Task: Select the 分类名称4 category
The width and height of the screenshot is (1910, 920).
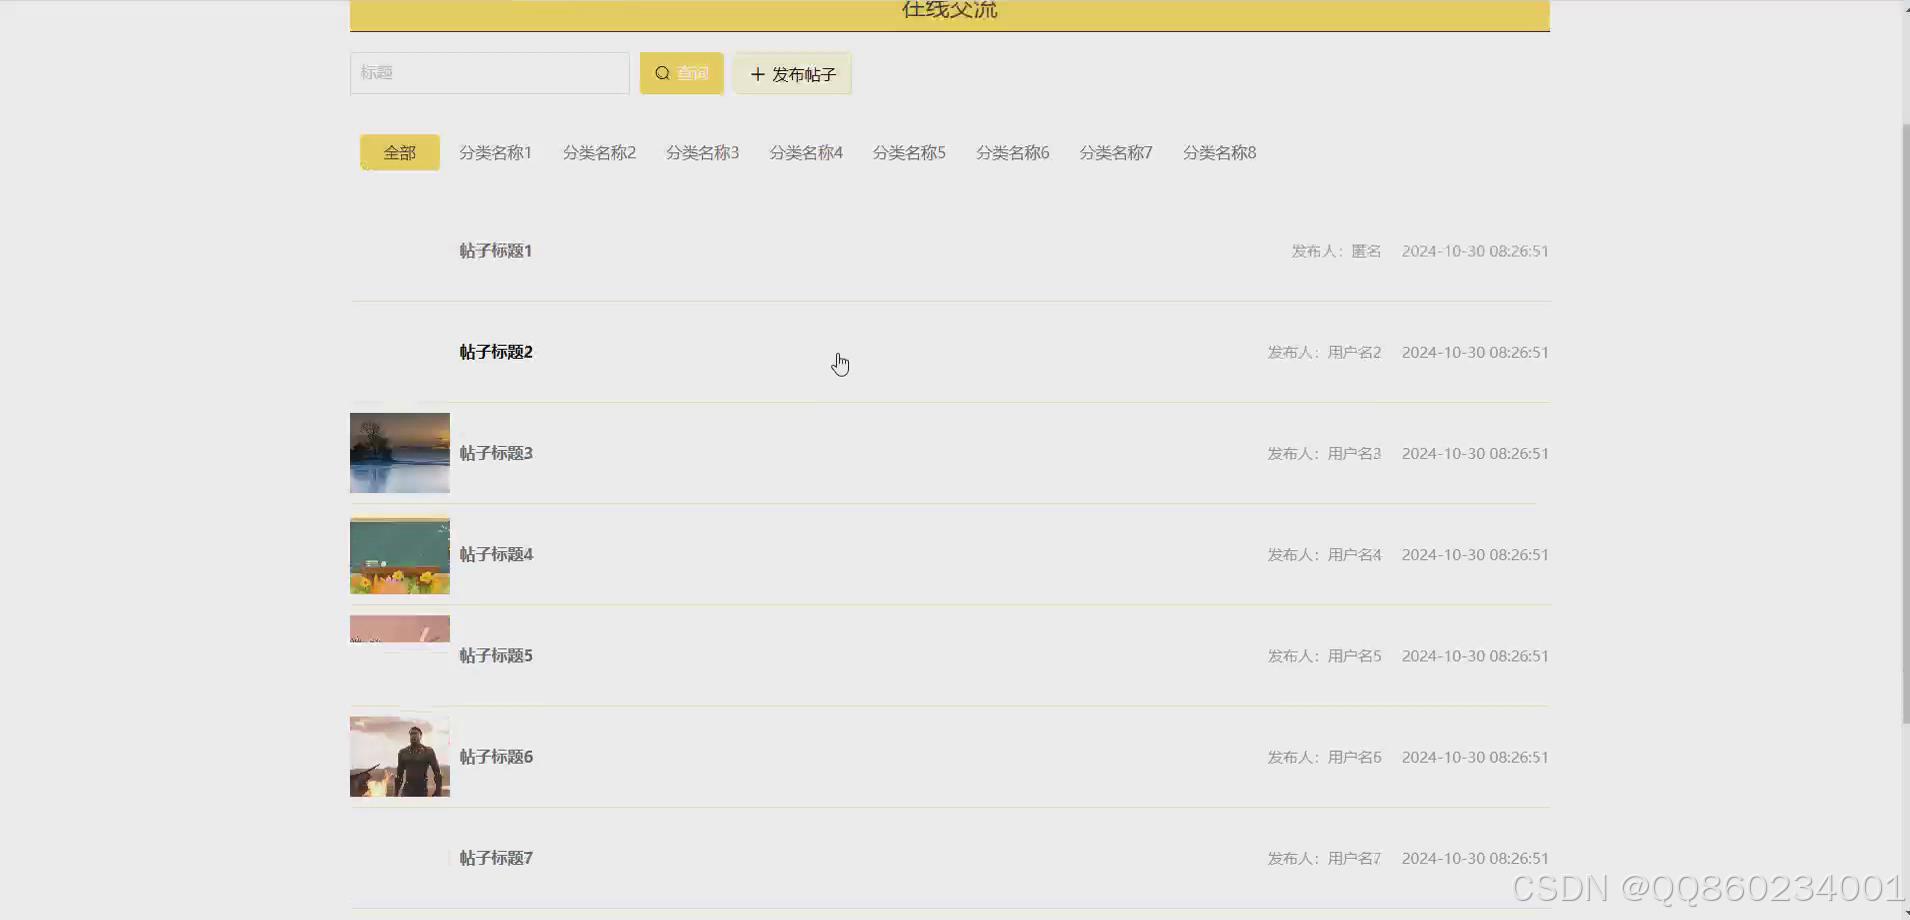Action: pyautogui.click(x=806, y=152)
